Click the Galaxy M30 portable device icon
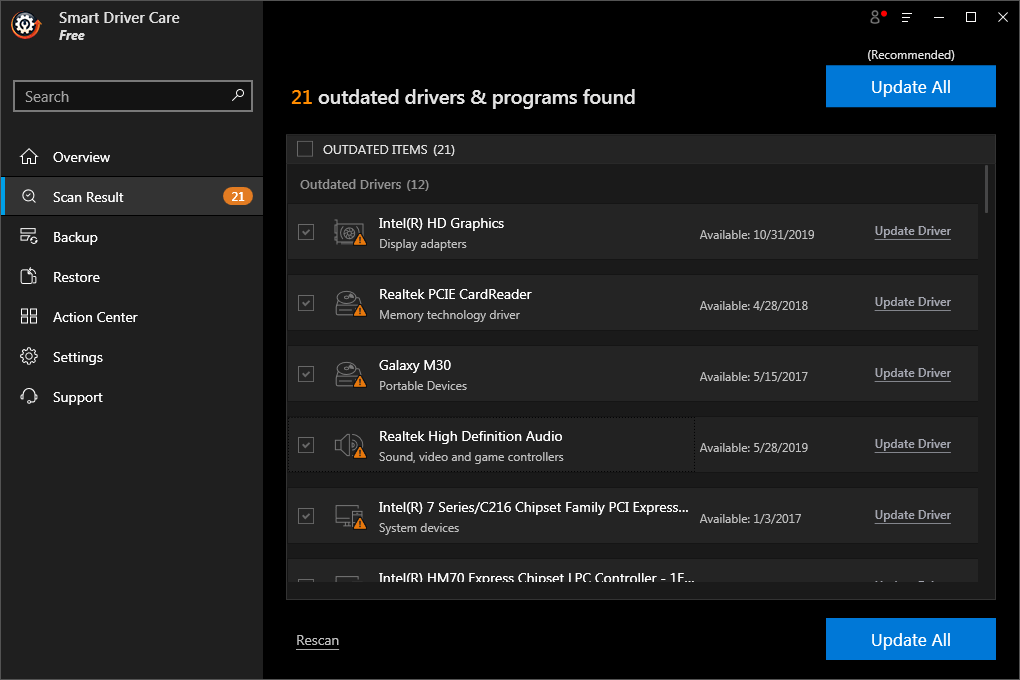Screen dimensions: 1020x680 pos(349,375)
